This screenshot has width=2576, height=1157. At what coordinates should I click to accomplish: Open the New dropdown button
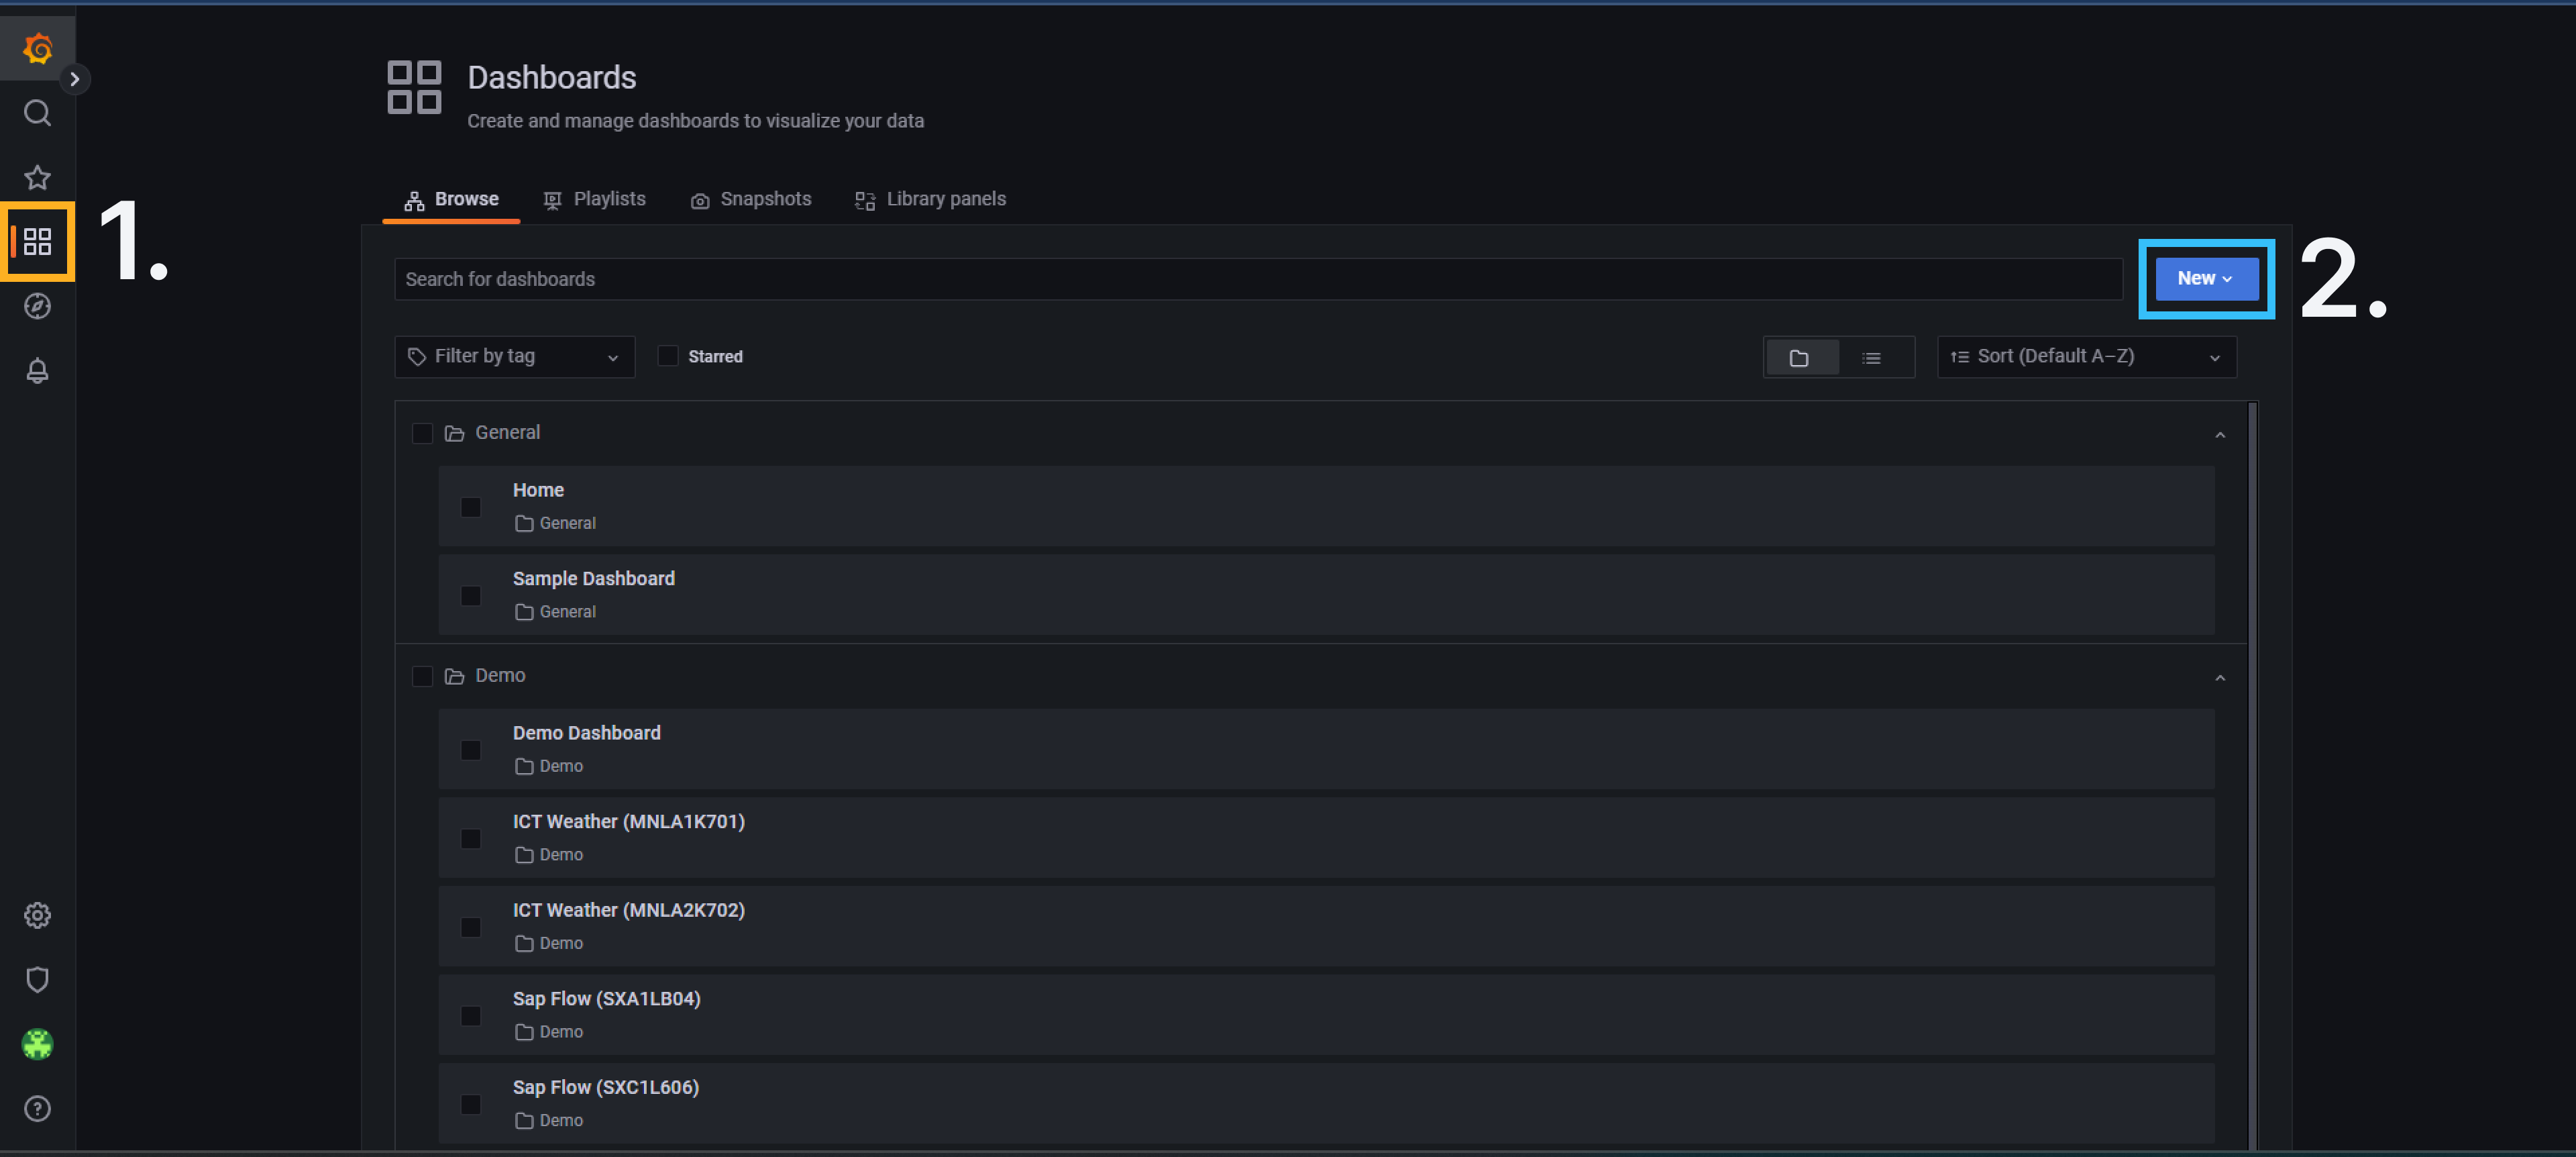2206,279
